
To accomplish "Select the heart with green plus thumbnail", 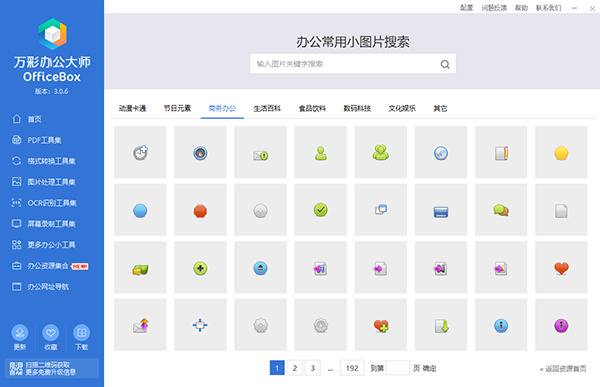I will (381, 325).
